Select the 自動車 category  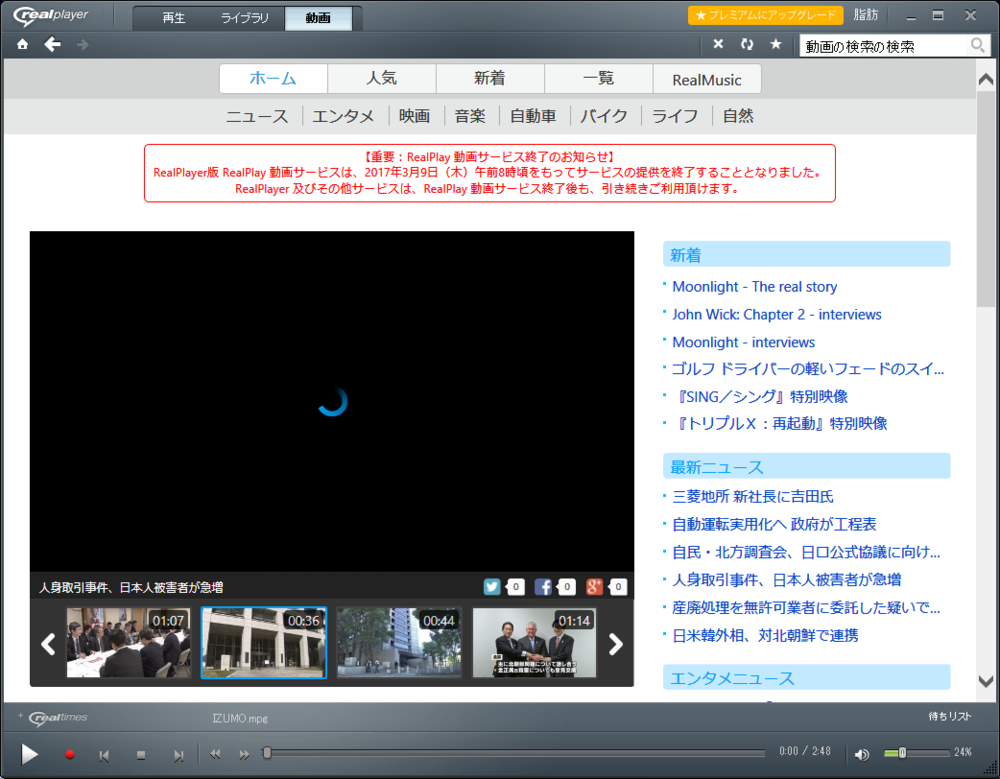click(533, 116)
